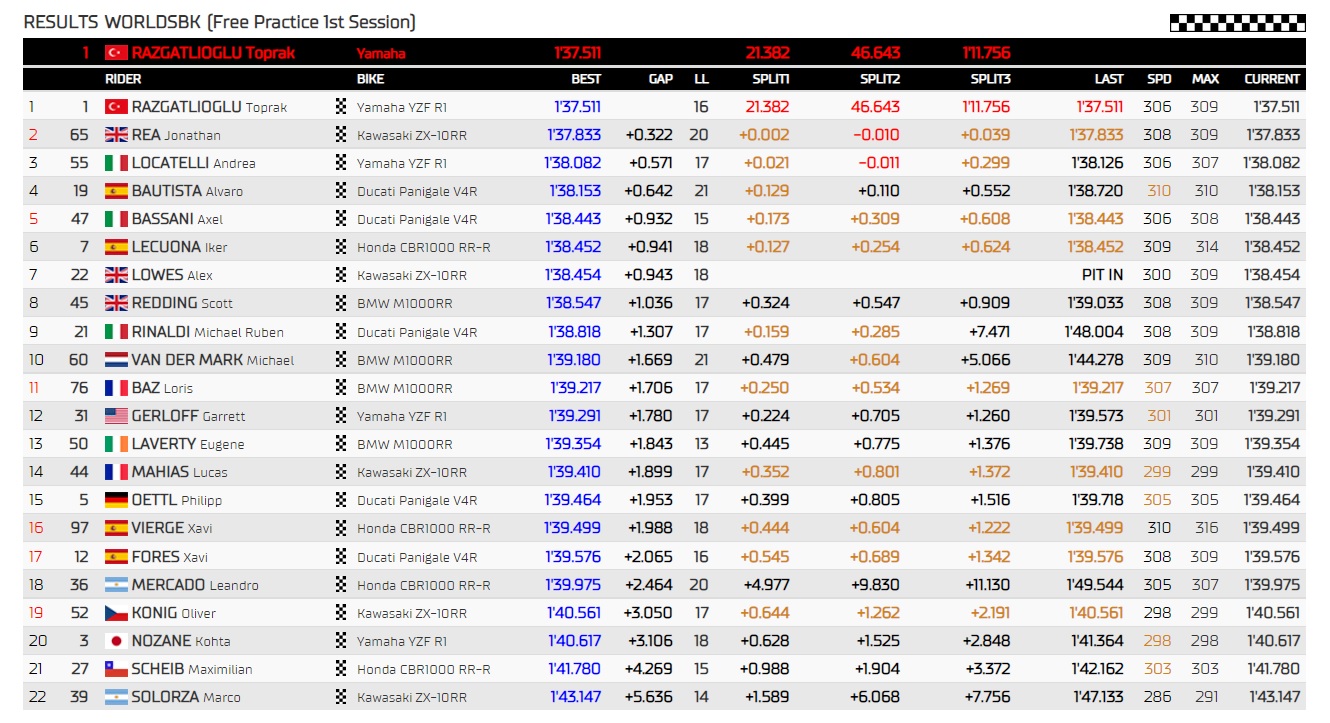Image resolution: width=1330 pixels, height=723 pixels.
Task: Click PIT IN status for Lowes
Action: coord(1102,275)
